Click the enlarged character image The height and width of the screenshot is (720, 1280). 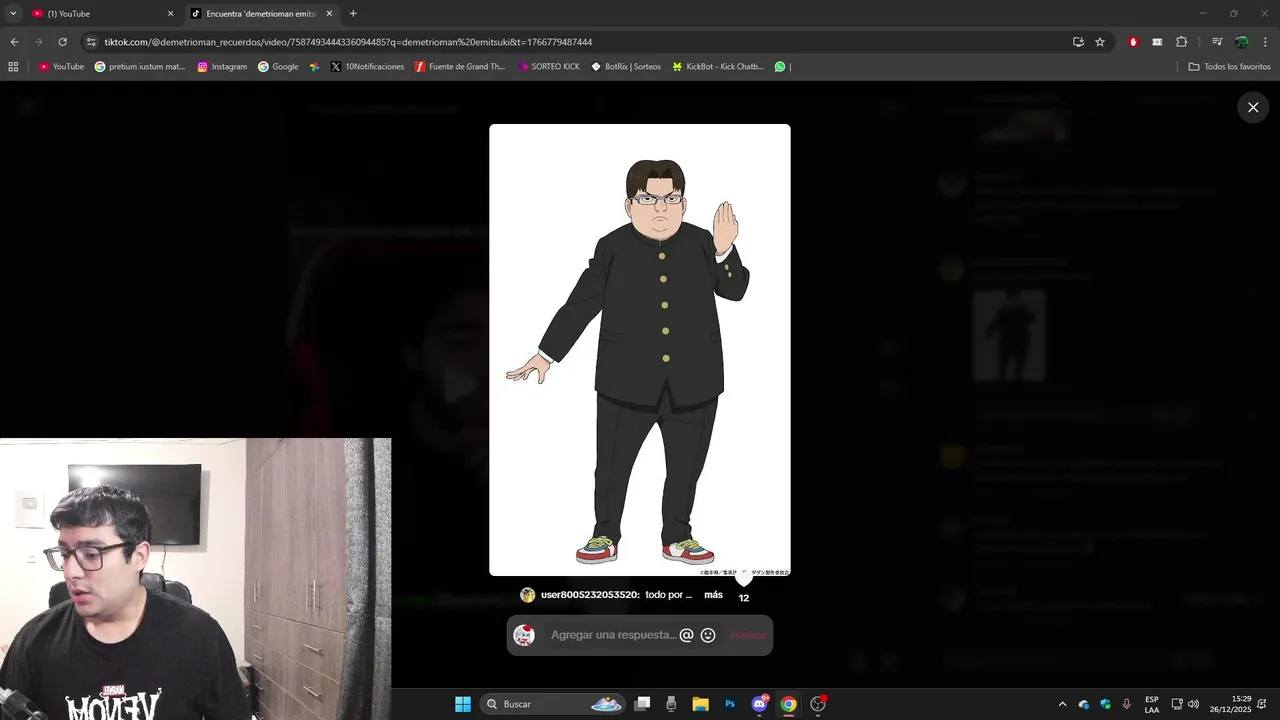(x=640, y=350)
